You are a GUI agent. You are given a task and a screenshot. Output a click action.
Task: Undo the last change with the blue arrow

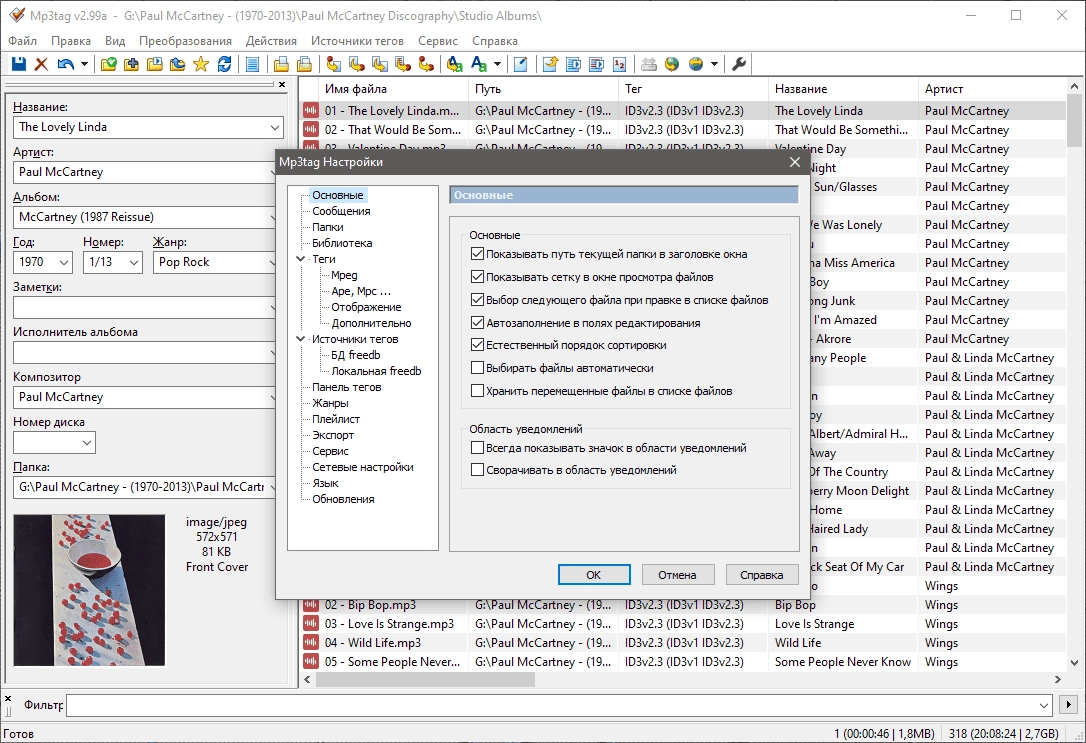66,64
